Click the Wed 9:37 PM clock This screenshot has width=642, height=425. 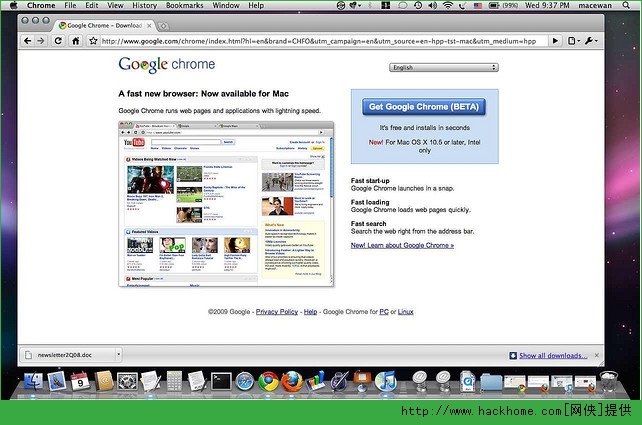[547, 5]
